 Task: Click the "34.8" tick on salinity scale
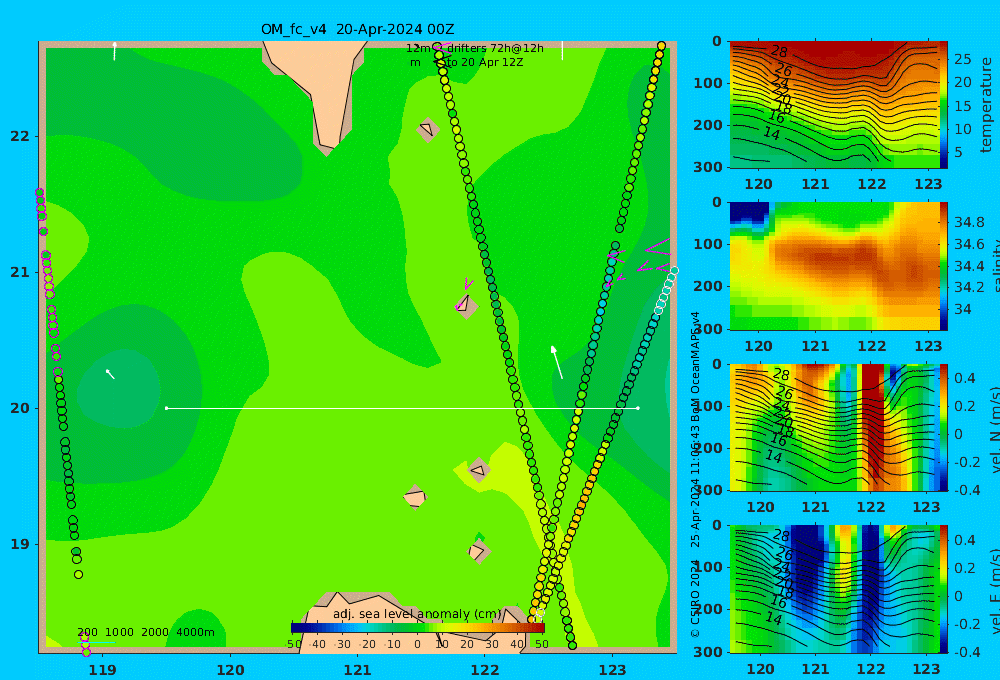pyautogui.click(x=969, y=222)
